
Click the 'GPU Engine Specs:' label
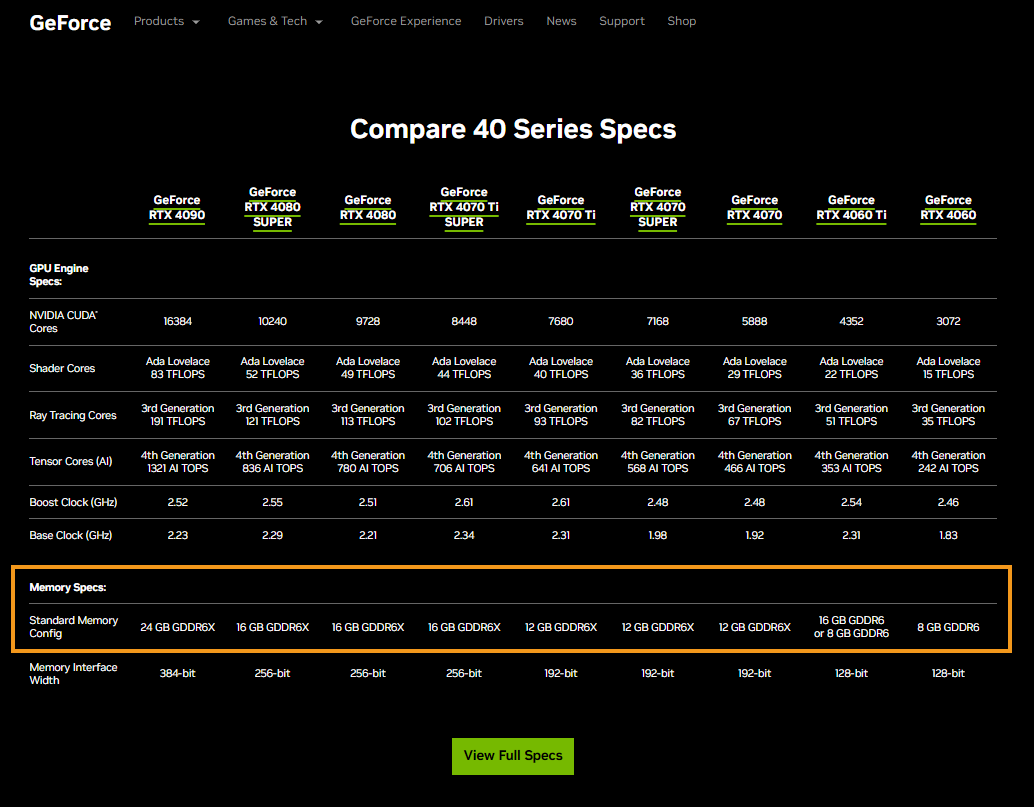(59, 275)
